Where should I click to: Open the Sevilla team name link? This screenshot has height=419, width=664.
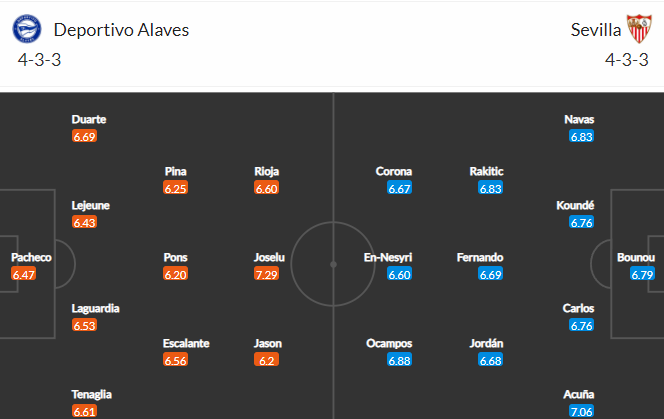coord(595,30)
